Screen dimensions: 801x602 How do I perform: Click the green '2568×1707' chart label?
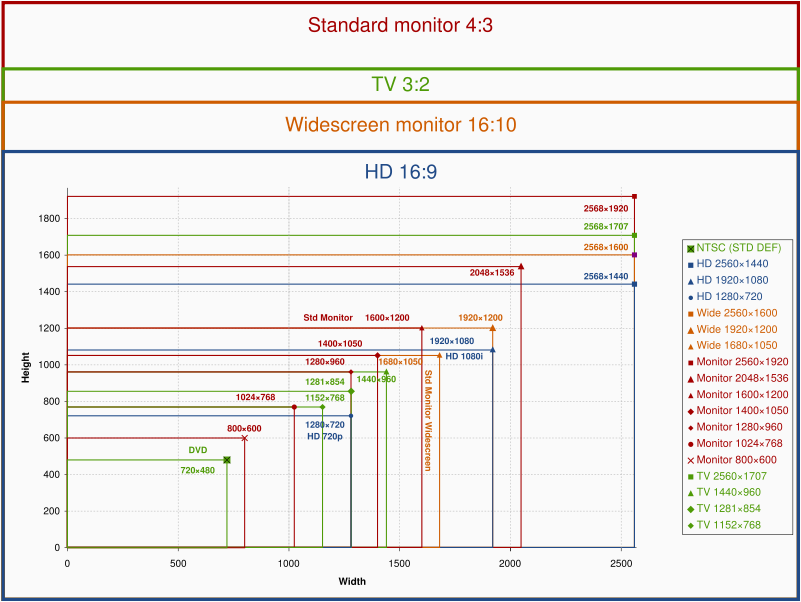point(606,226)
